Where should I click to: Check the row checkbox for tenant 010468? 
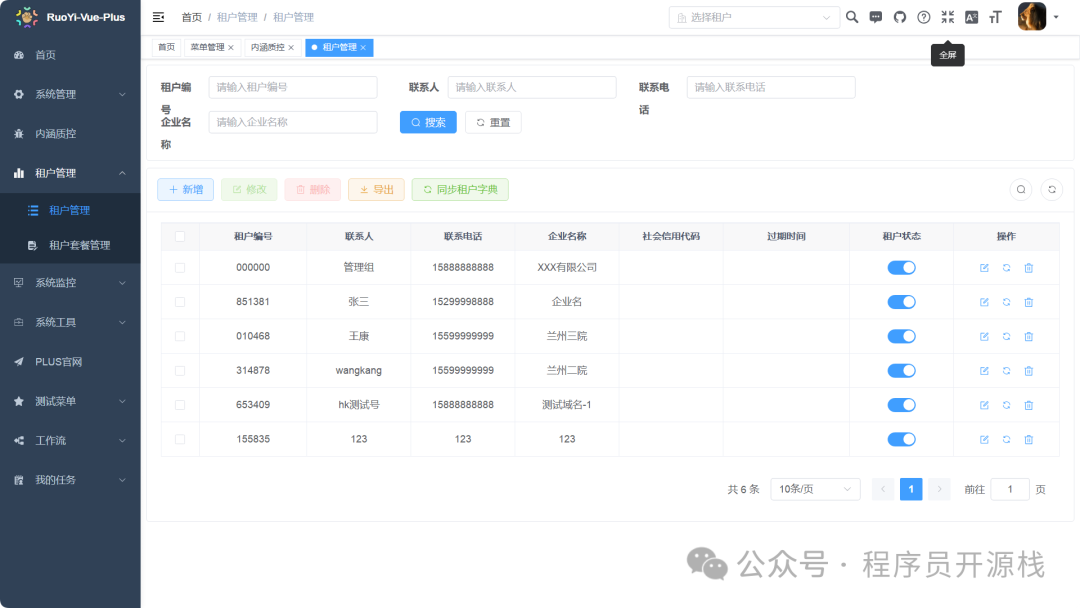coord(180,336)
